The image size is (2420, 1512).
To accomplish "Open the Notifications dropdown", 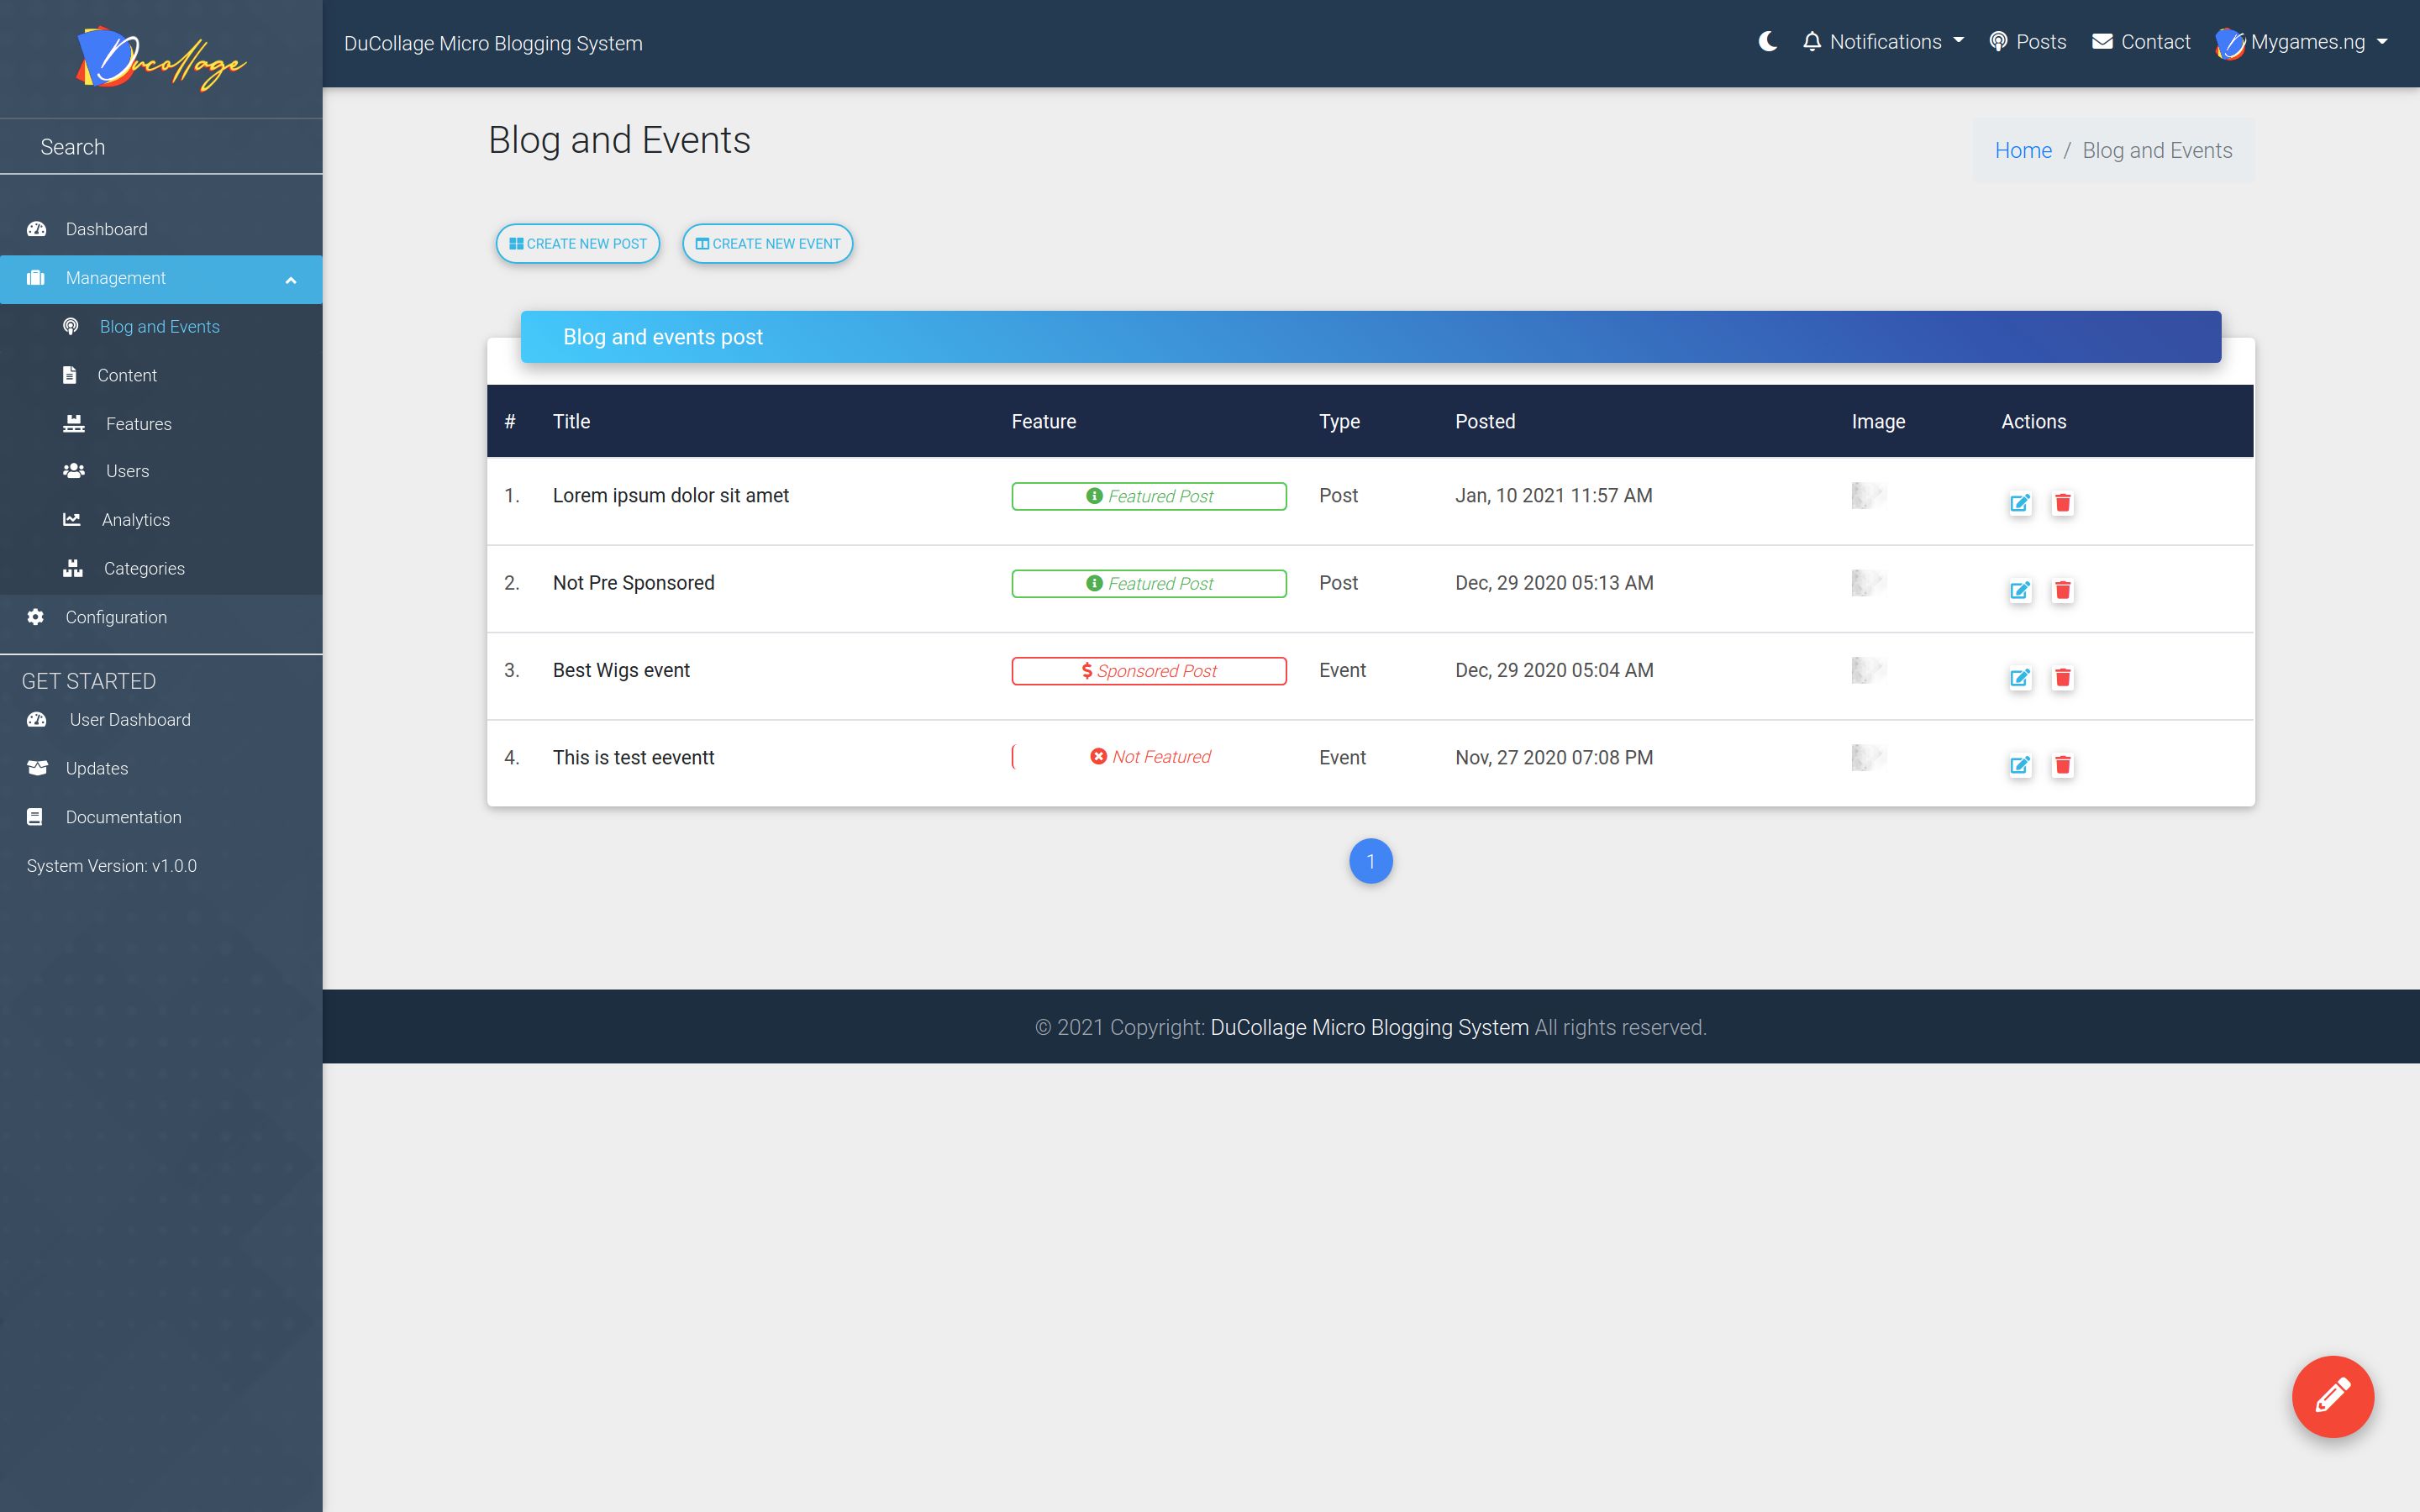I will [x=1883, y=42].
